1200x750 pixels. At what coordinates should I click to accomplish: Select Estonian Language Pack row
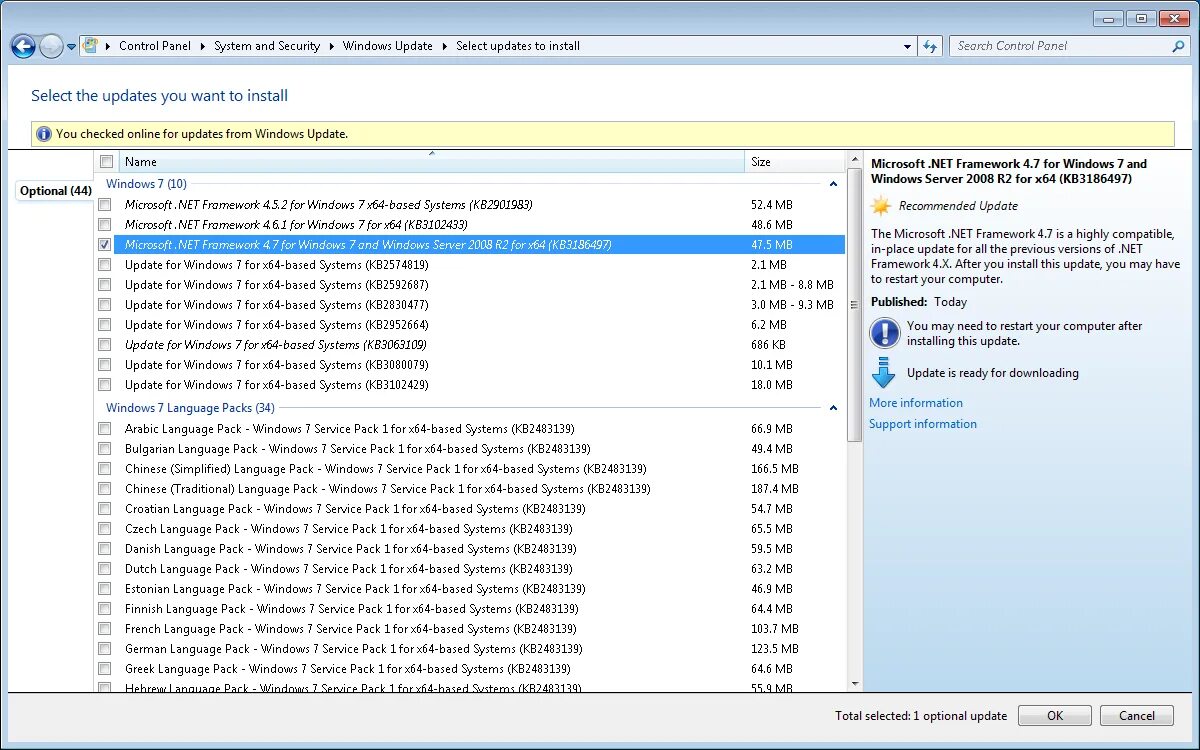pos(470,589)
